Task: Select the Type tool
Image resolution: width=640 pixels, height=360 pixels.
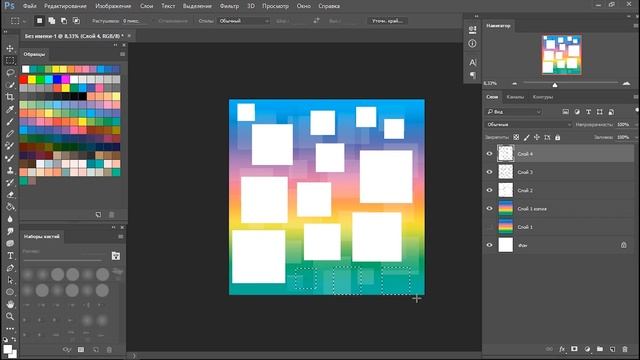Action: click(10, 256)
